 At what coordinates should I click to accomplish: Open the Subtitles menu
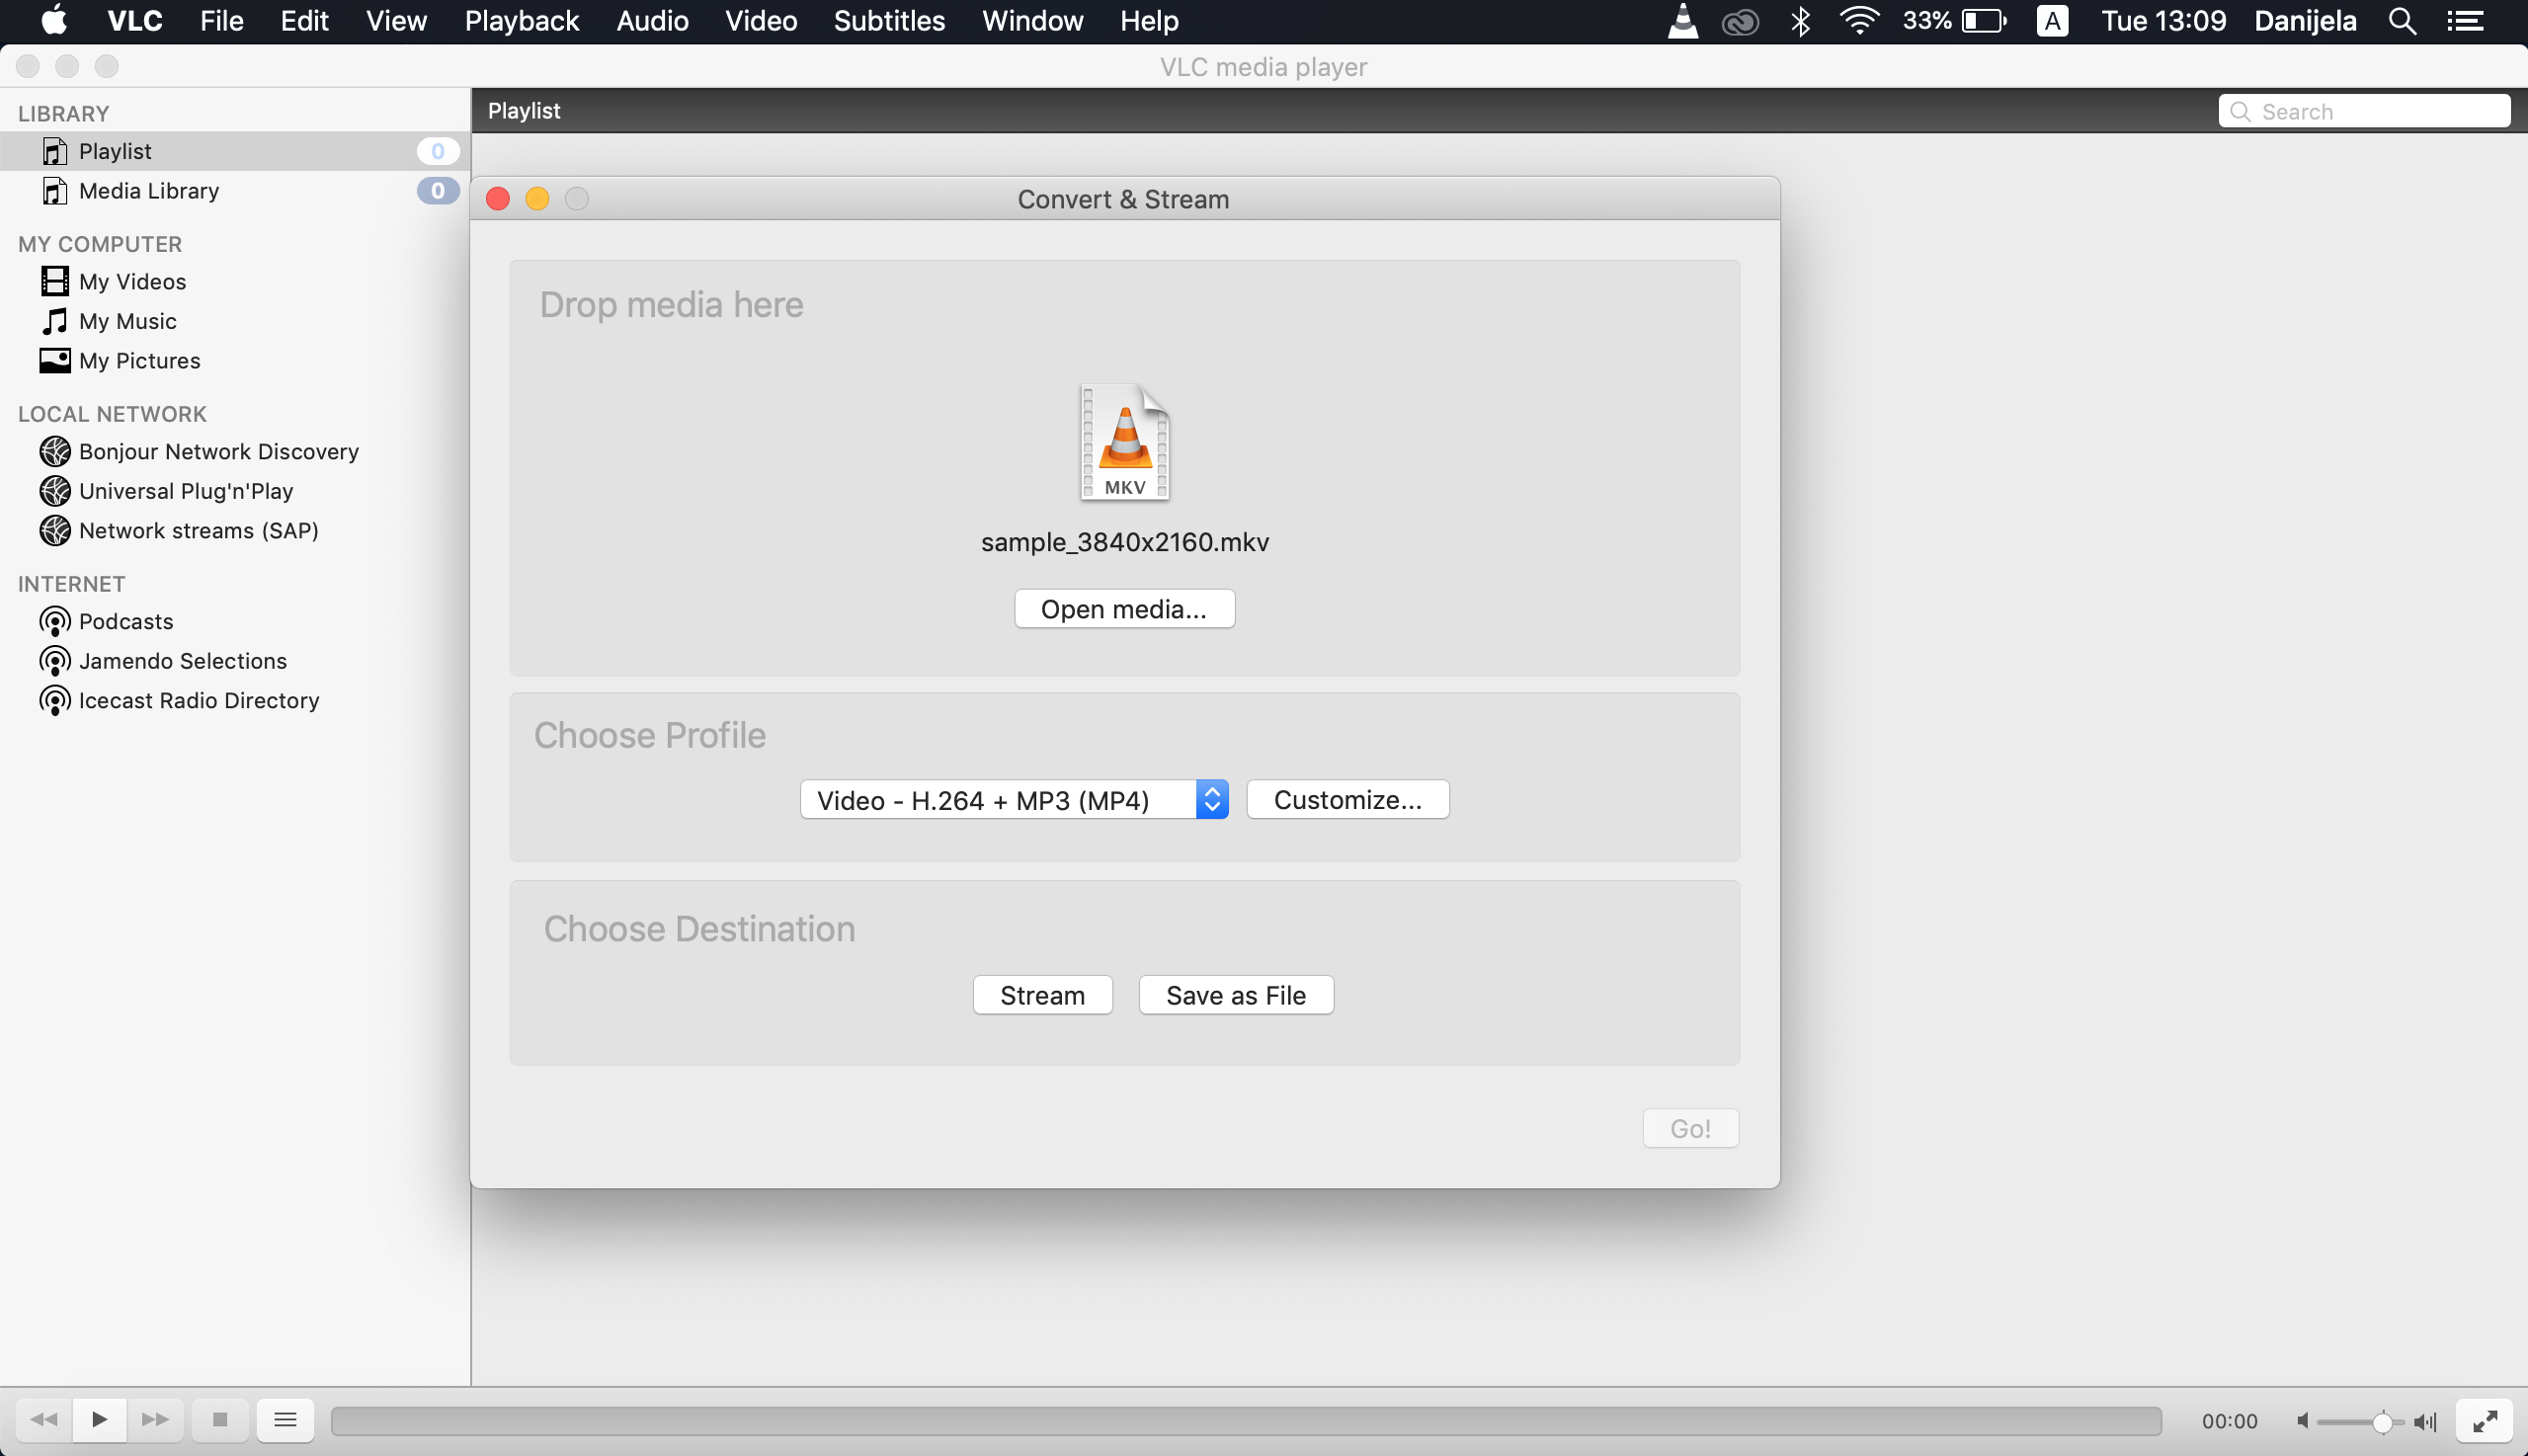[889, 21]
